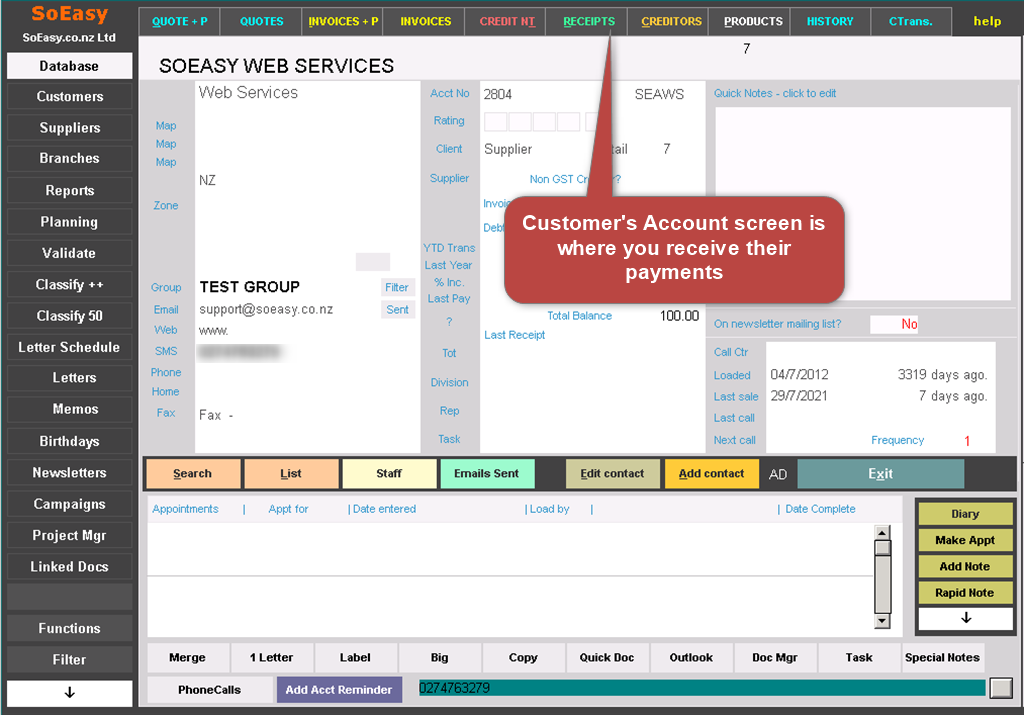Expand the down arrow under Rapid Note

[x=965, y=618]
